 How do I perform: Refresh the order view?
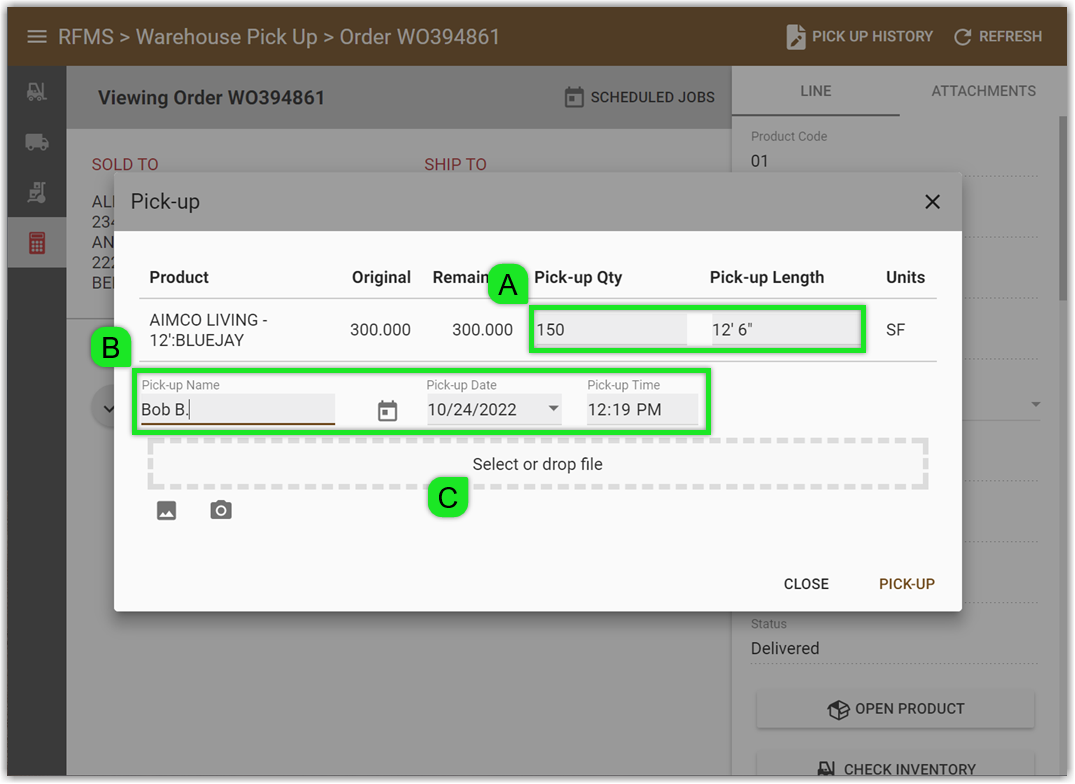997,36
